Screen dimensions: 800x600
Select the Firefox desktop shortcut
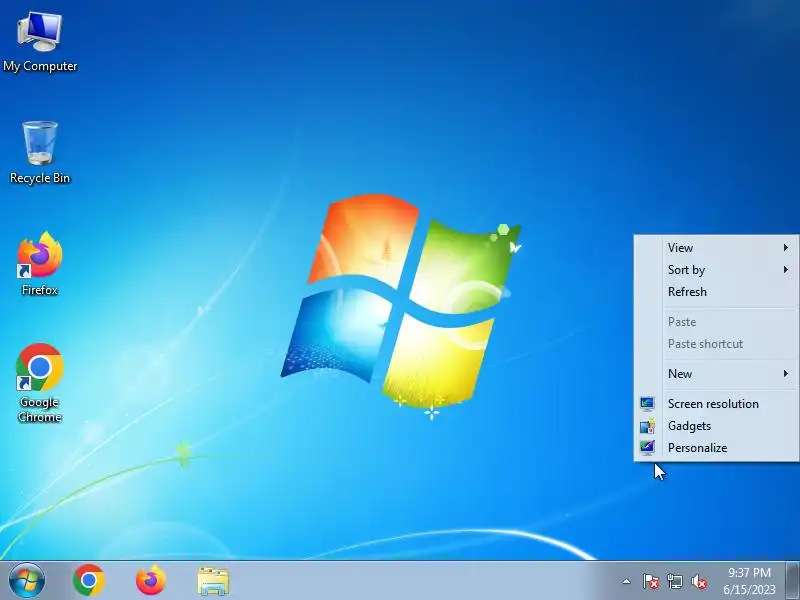[40, 264]
